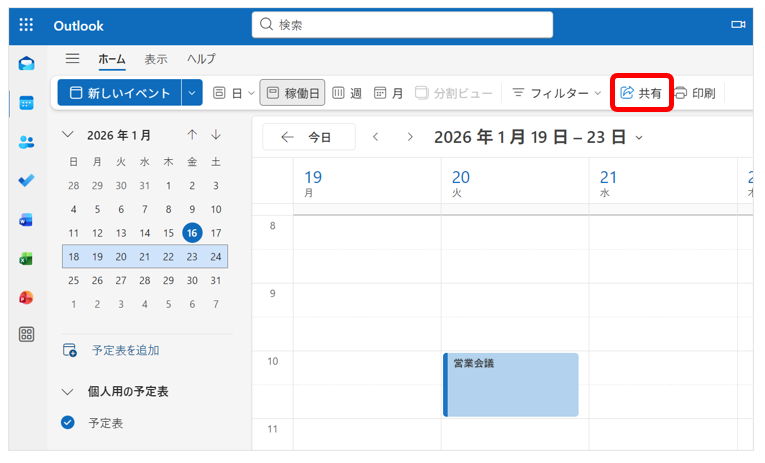Launch Word from the sidebar
The height and width of the screenshot is (463, 765).
tap(26, 220)
